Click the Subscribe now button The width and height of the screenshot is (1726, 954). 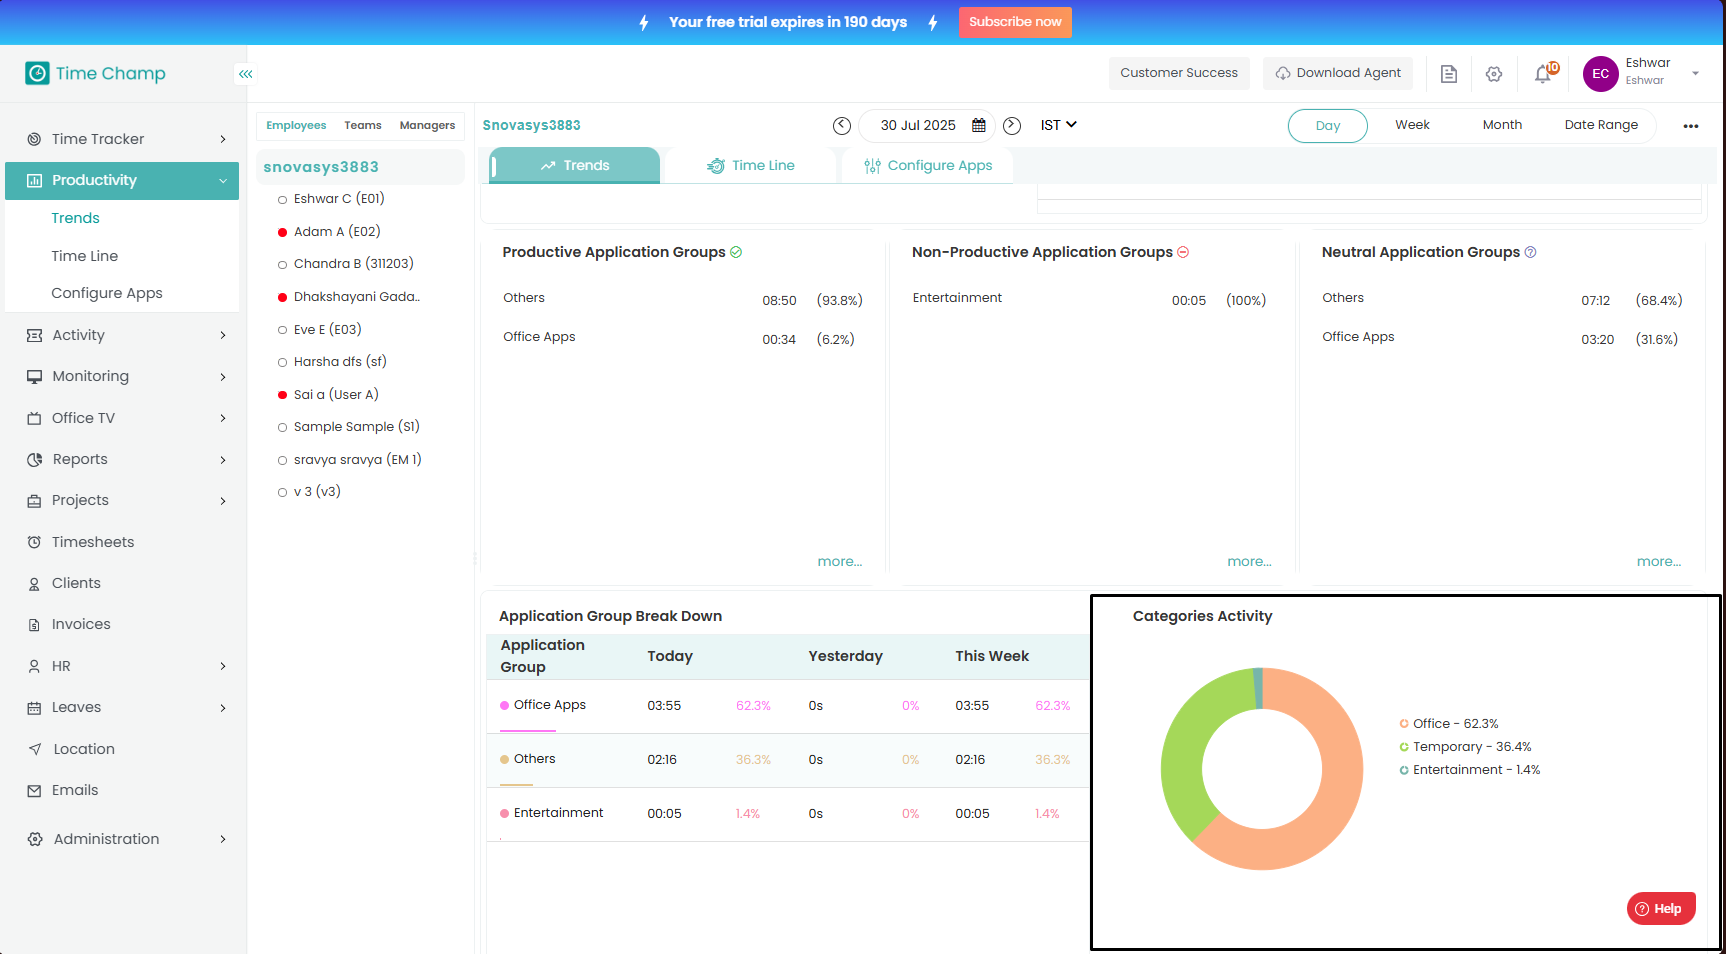[x=1014, y=22]
